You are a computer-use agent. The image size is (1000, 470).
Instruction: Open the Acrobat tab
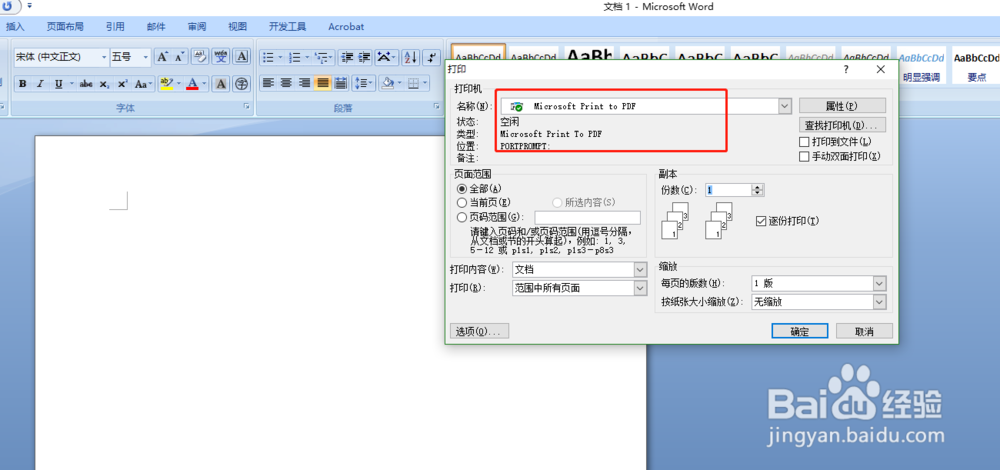(x=346, y=27)
